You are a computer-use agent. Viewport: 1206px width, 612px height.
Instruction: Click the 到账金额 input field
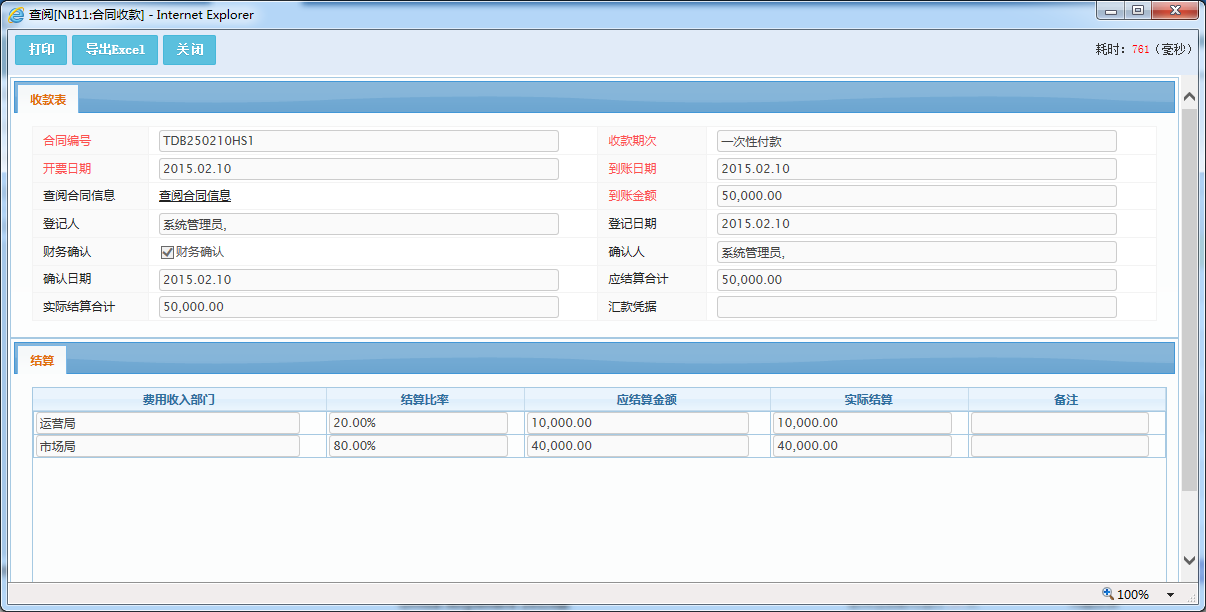pos(917,196)
